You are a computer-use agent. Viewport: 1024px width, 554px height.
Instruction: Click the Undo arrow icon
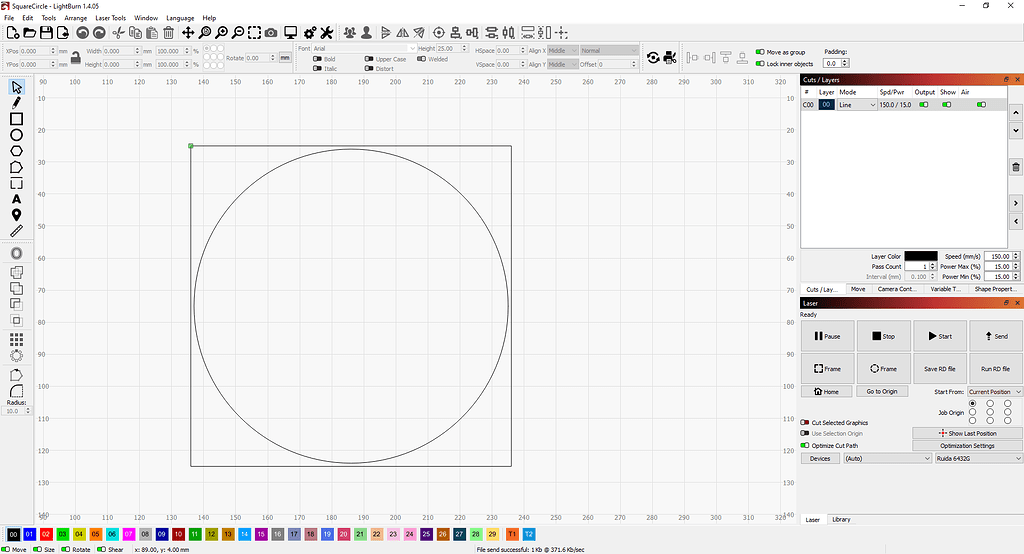pyautogui.click(x=82, y=33)
